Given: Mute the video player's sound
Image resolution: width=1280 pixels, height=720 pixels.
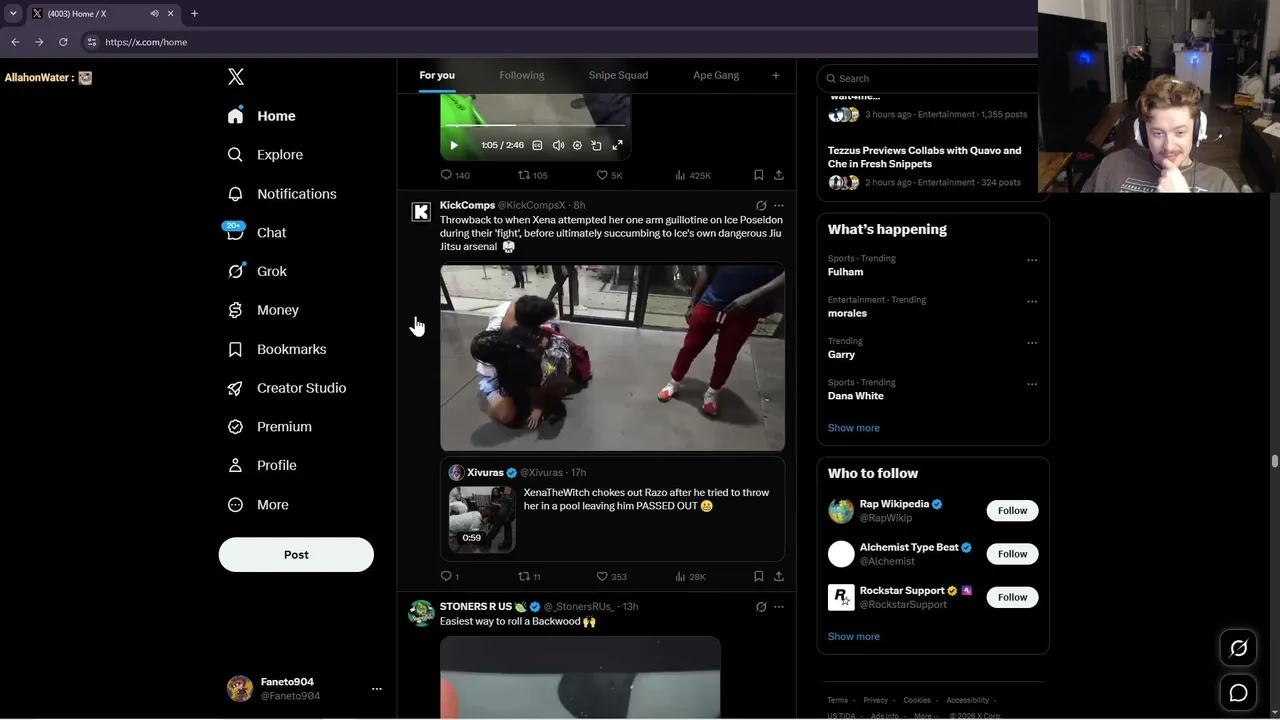Looking at the screenshot, I should pyautogui.click(x=558, y=146).
